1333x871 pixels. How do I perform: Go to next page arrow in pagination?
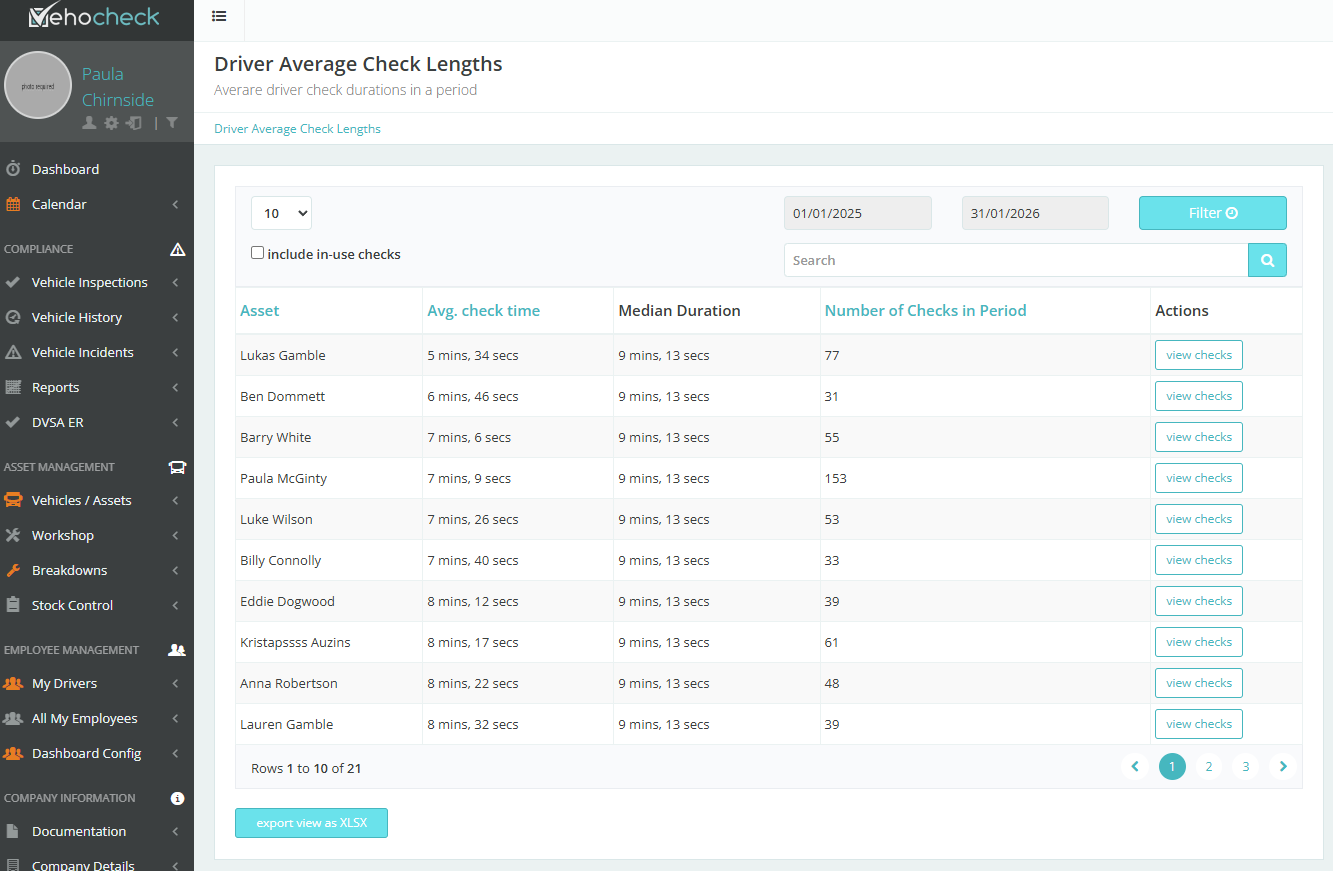click(1283, 767)
